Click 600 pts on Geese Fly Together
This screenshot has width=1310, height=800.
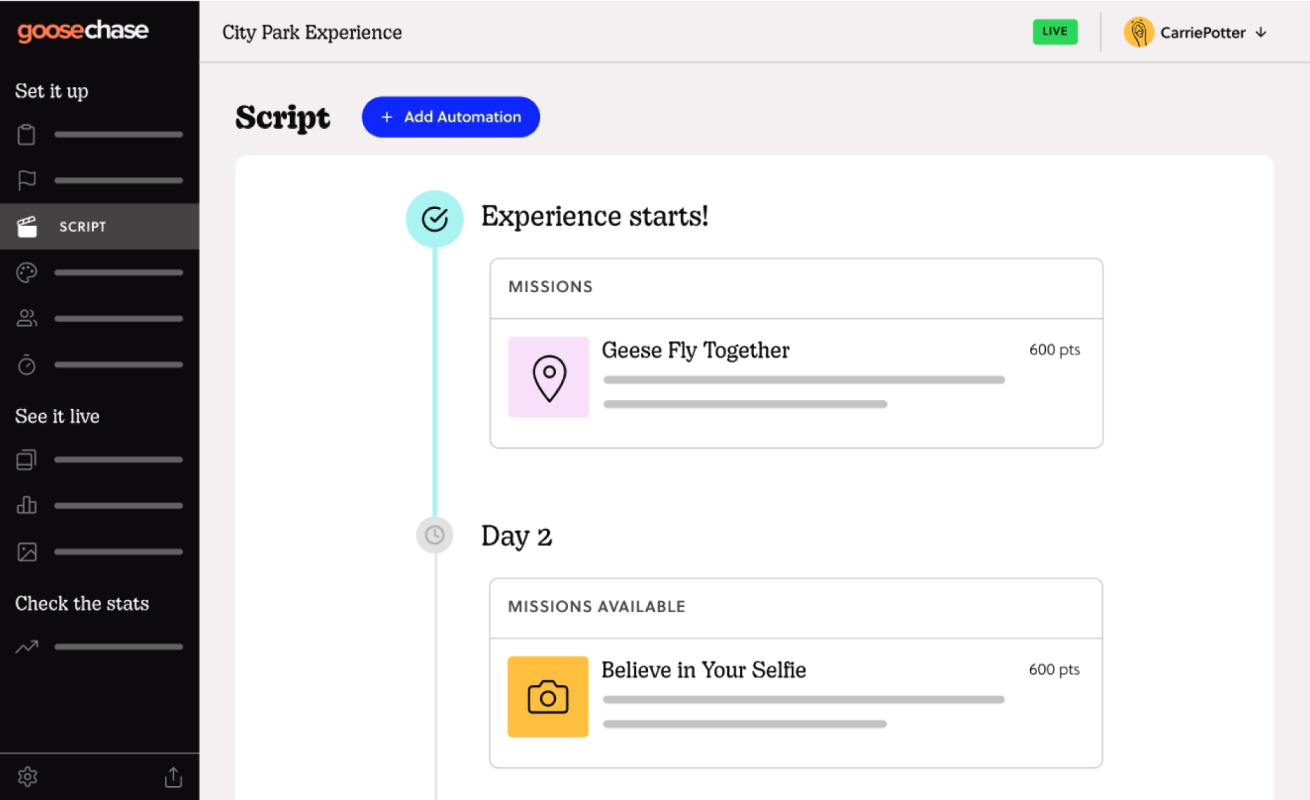click(1054, 350)
